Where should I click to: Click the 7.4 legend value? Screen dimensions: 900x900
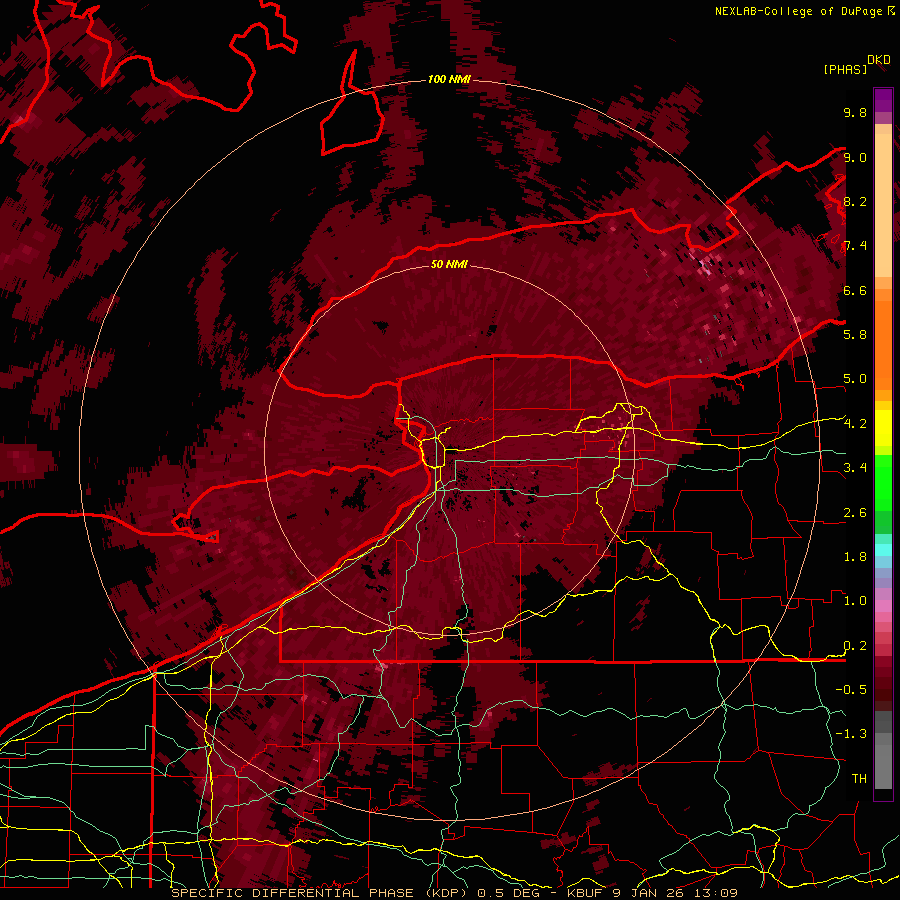coord(855,246)
